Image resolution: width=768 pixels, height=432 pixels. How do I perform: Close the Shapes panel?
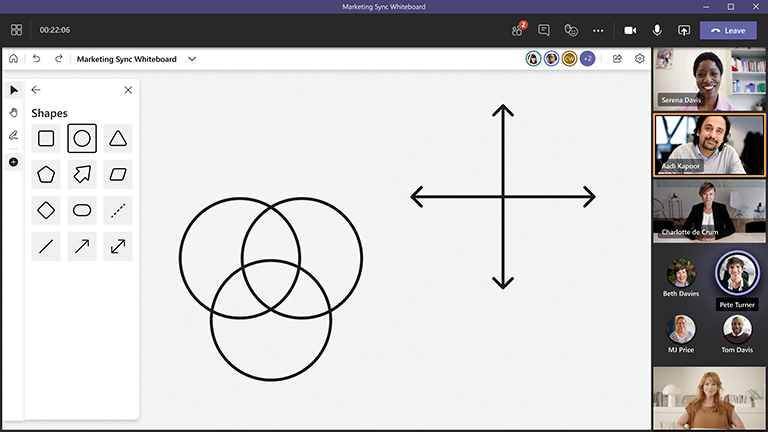[128, 90]
